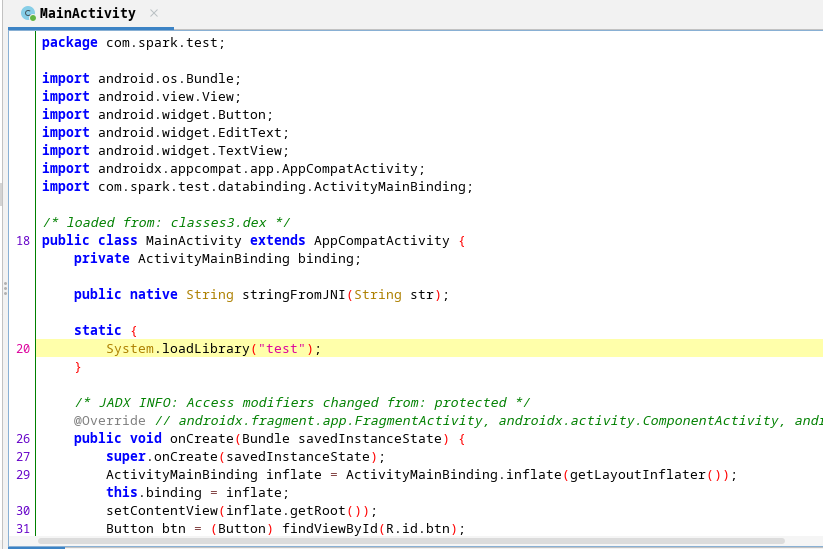
Task: Click the 'native' keyword
Action: [154, 295]
